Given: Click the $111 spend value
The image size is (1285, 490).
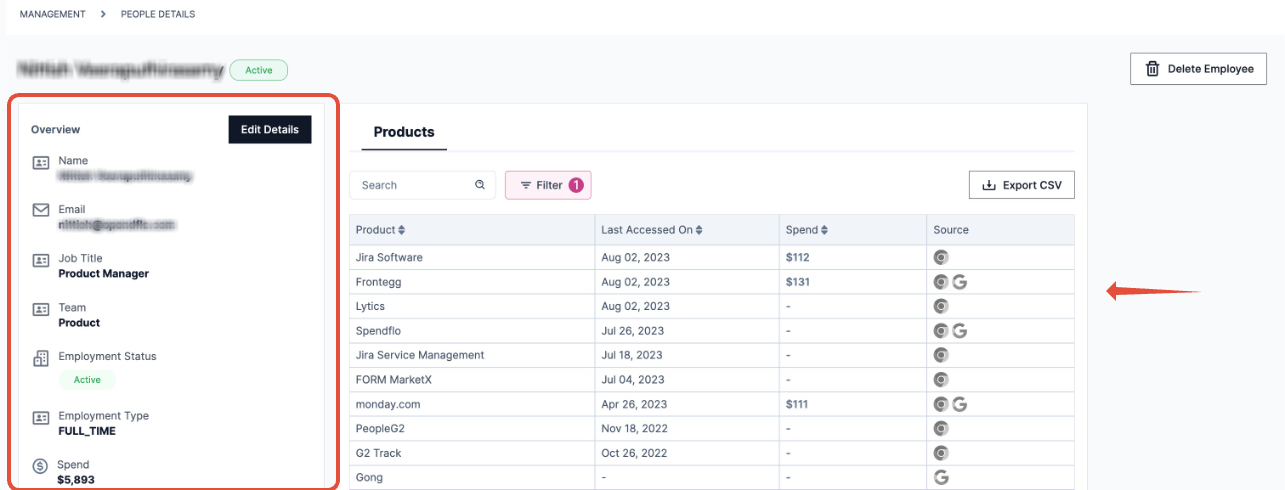Looking at the screenshot, I should [797, 404].
